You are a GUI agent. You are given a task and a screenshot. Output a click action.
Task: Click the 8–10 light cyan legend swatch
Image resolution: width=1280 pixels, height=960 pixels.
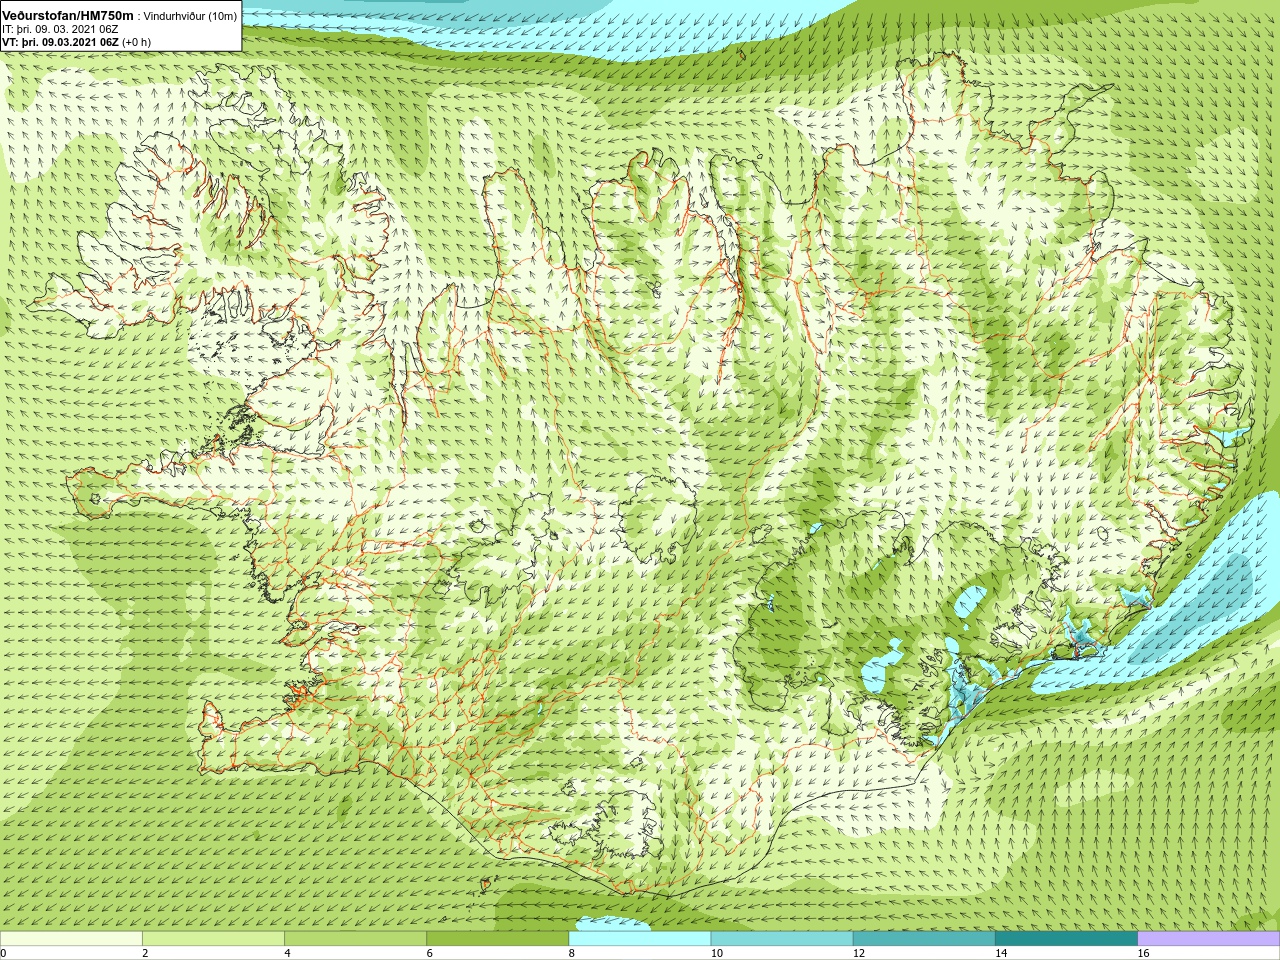click(x=640, y=939)
